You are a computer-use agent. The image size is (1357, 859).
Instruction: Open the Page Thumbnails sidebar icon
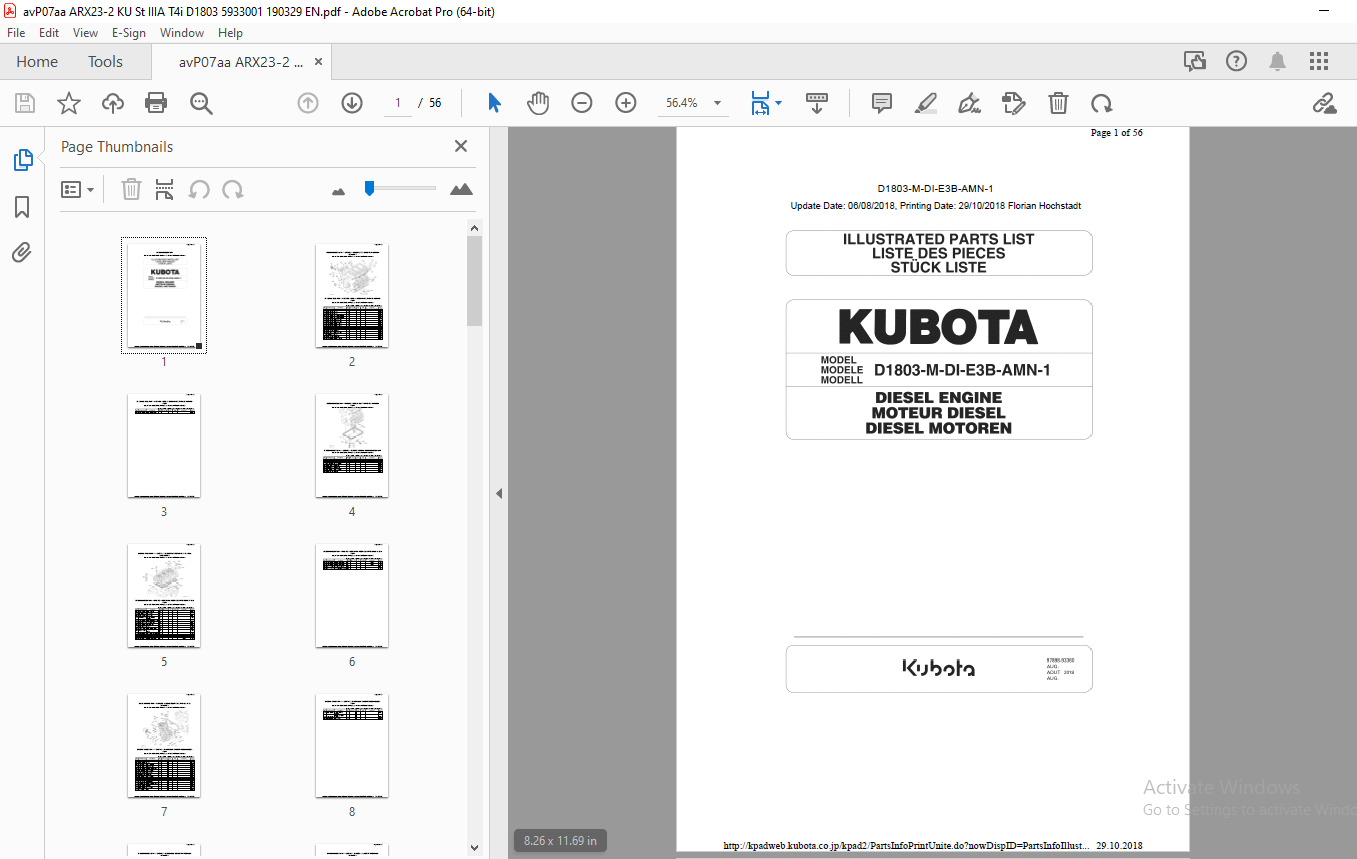click(x=22, y=160)
